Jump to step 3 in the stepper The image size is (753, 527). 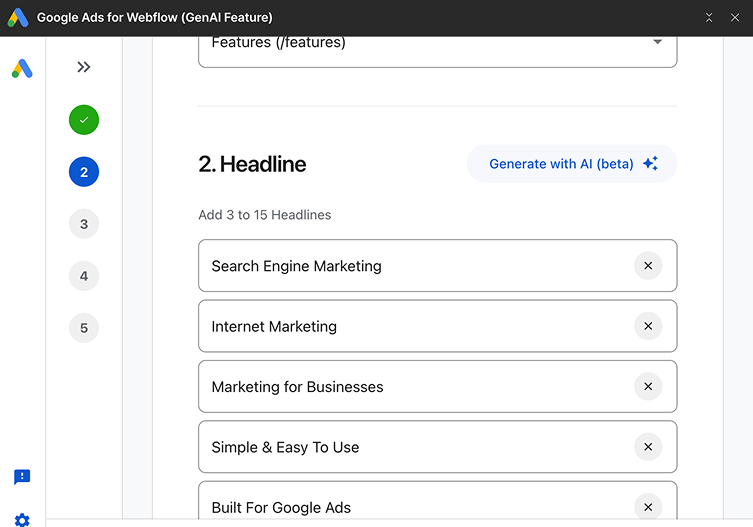(x=84, y=224)
